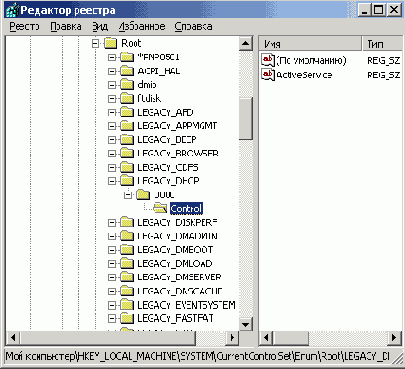Image resolution: width=405 pixels, height=369 pixels.
Task: Expand the LEGACY_FASTFAT key node
Action: (x=112, y=318)
